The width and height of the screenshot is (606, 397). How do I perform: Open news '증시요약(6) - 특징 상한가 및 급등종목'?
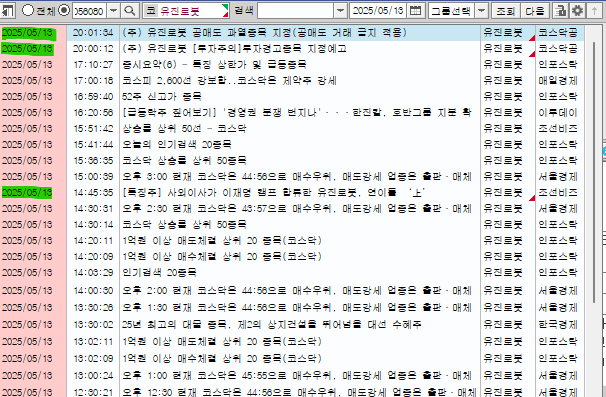[214, 65]
